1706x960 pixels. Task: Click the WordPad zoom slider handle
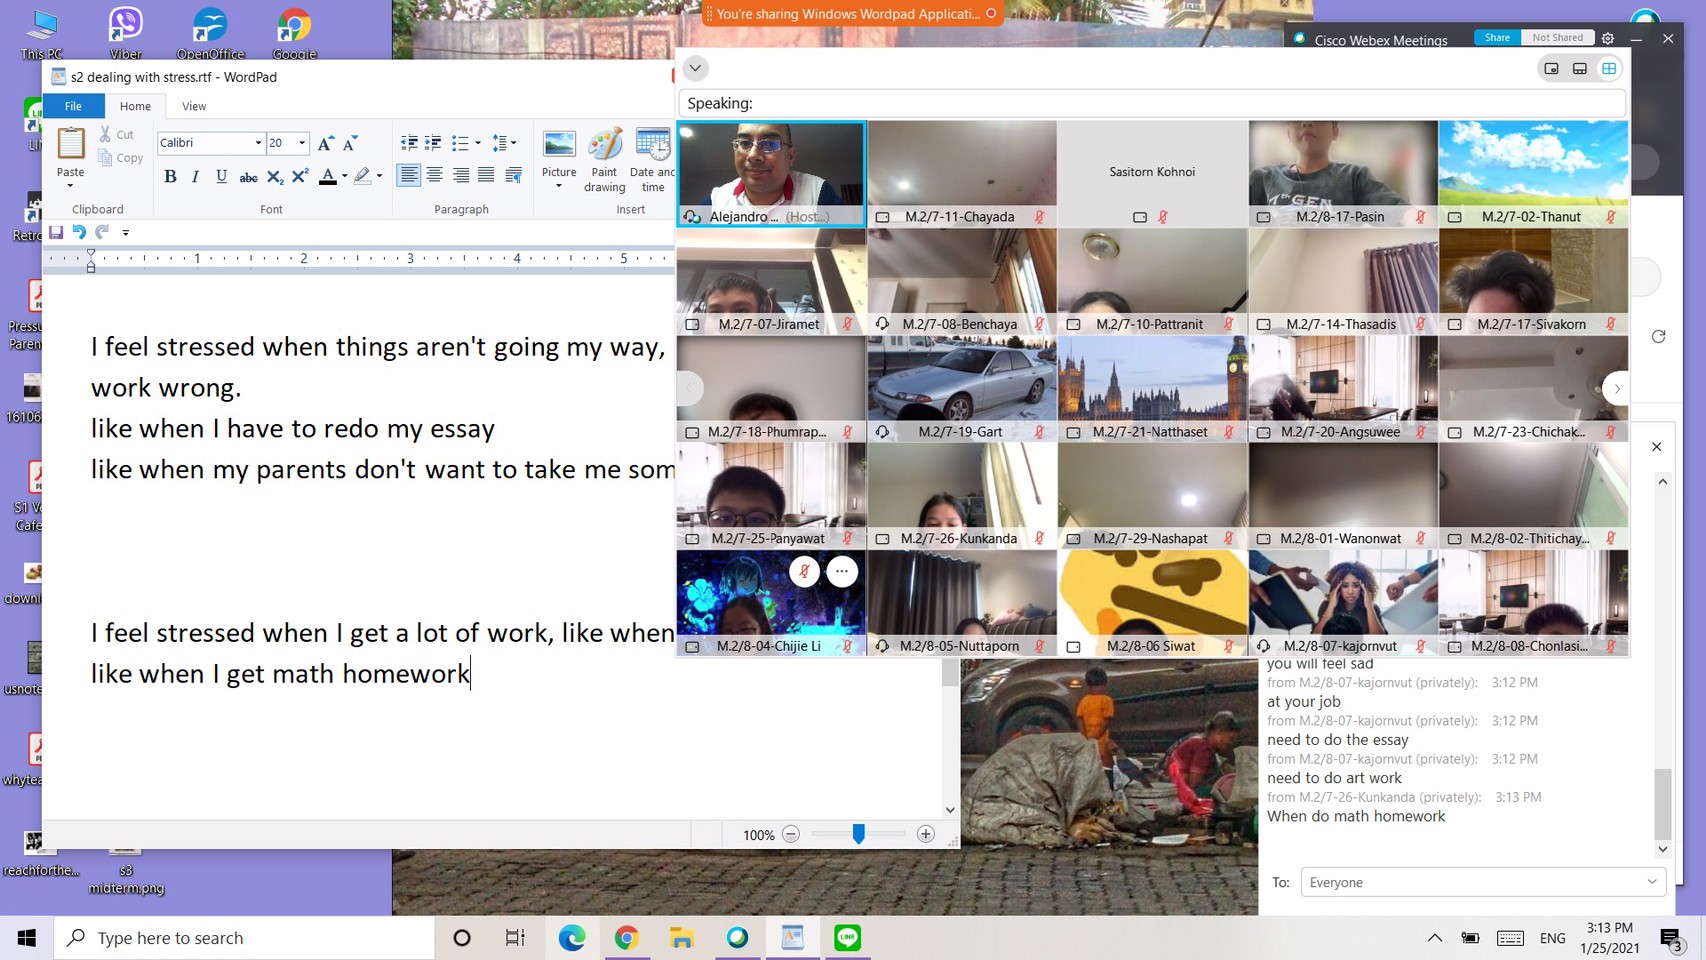point(858,834)
